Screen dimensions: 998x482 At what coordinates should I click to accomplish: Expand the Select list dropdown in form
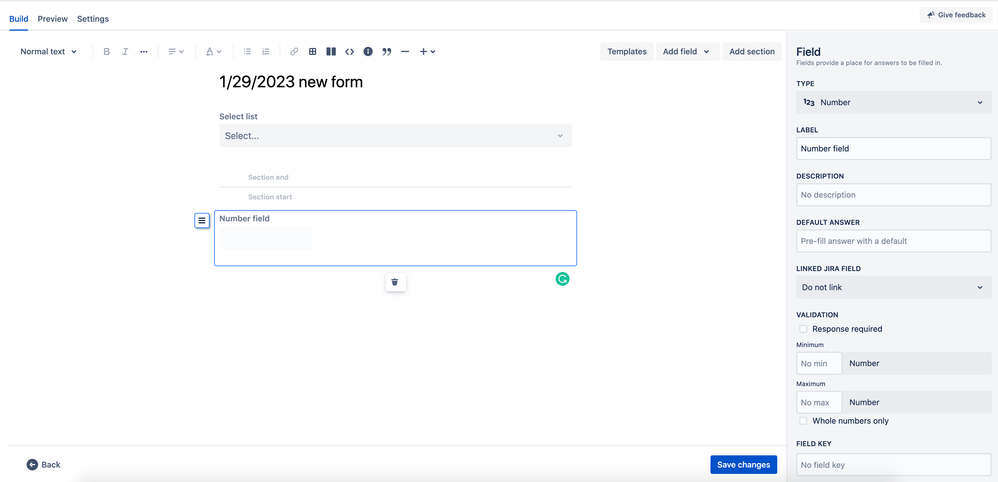pos(395,136)
